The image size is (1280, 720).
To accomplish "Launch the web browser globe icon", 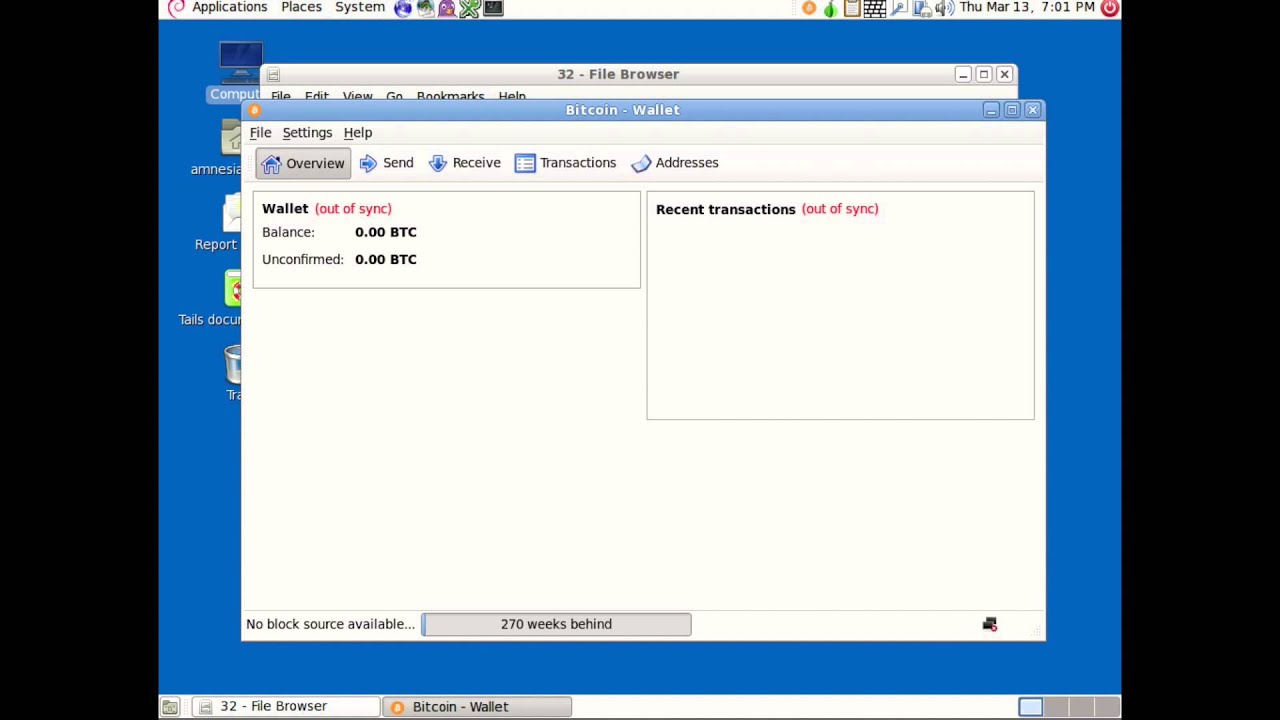I will 403,8.
